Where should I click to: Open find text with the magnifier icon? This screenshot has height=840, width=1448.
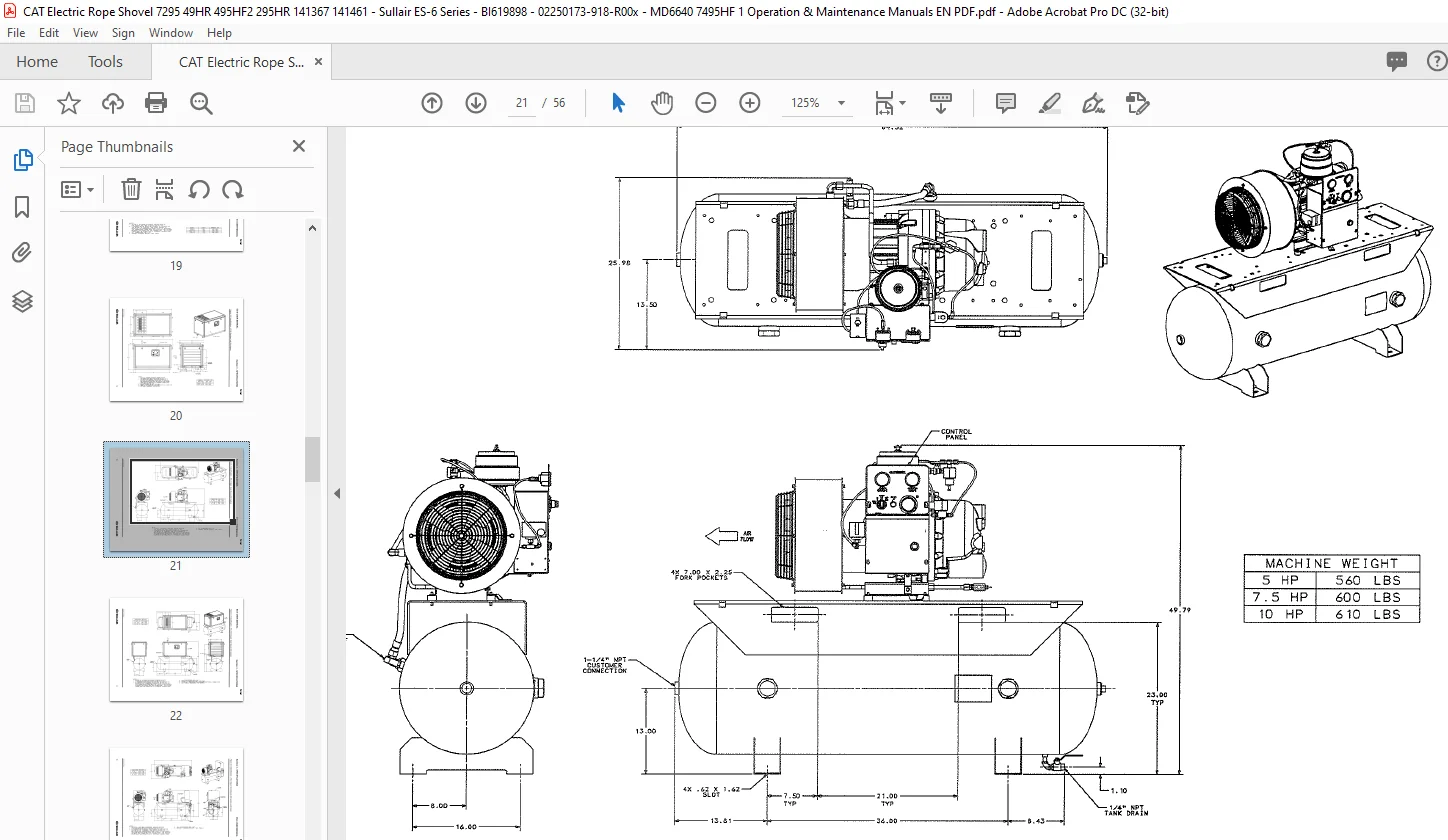point(201,103)
